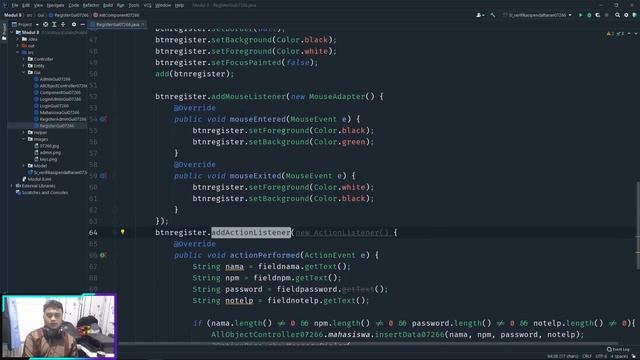
Task: Open Search Everywhere magnifier icon
Action: coord(618,15)
